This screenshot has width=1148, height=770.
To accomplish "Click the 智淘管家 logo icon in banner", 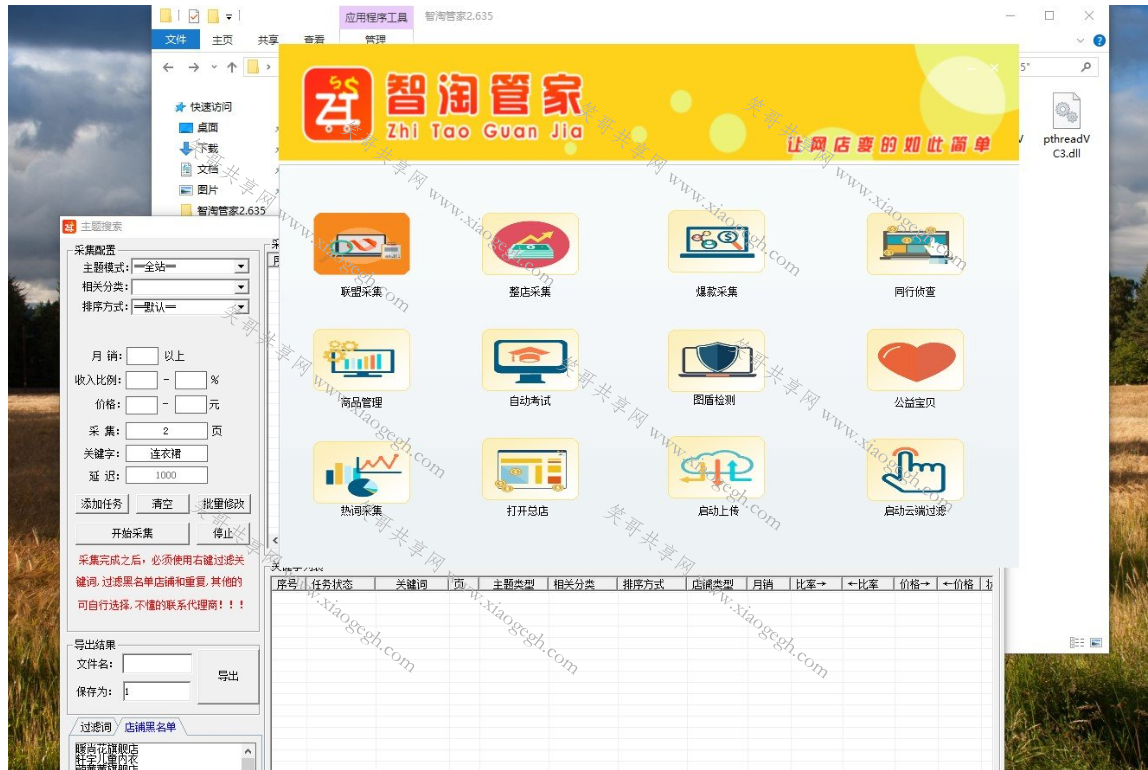I will pyautogui.click(x=338, y=104).
